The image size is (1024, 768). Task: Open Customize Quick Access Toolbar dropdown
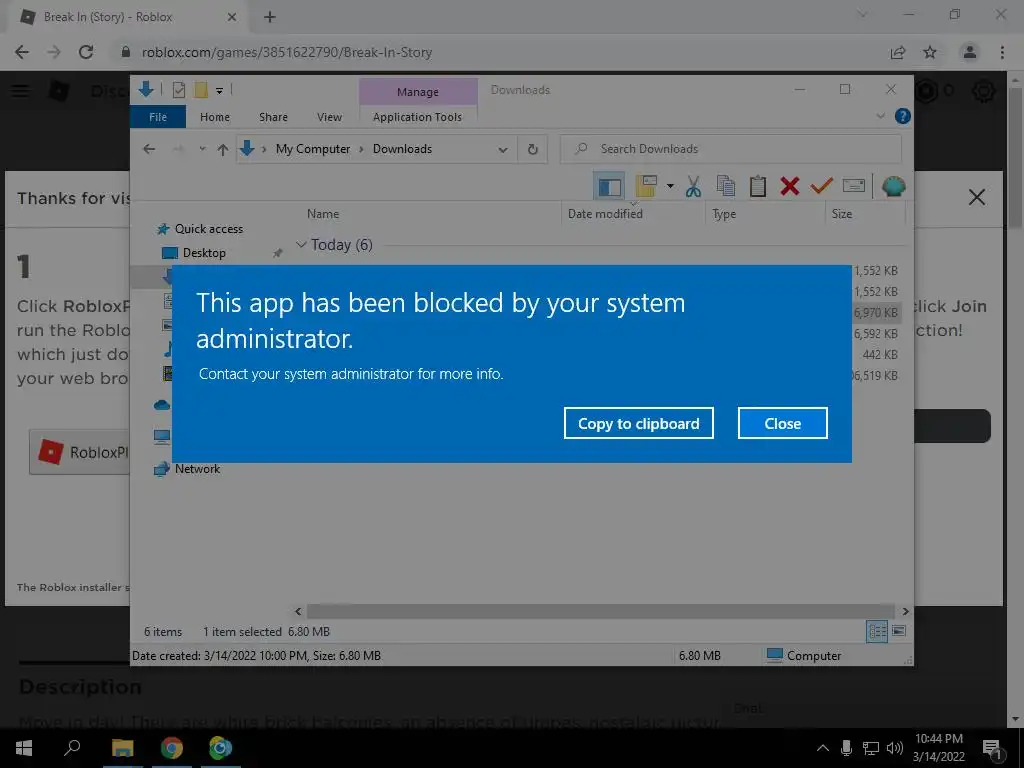coord(219,91)
